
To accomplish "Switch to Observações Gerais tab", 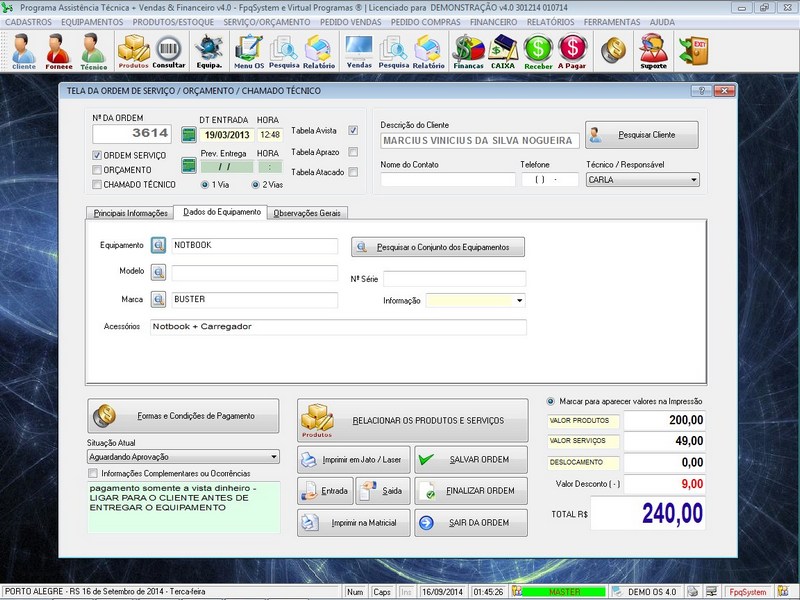I will pyautogui.click(x=307, y=213).
